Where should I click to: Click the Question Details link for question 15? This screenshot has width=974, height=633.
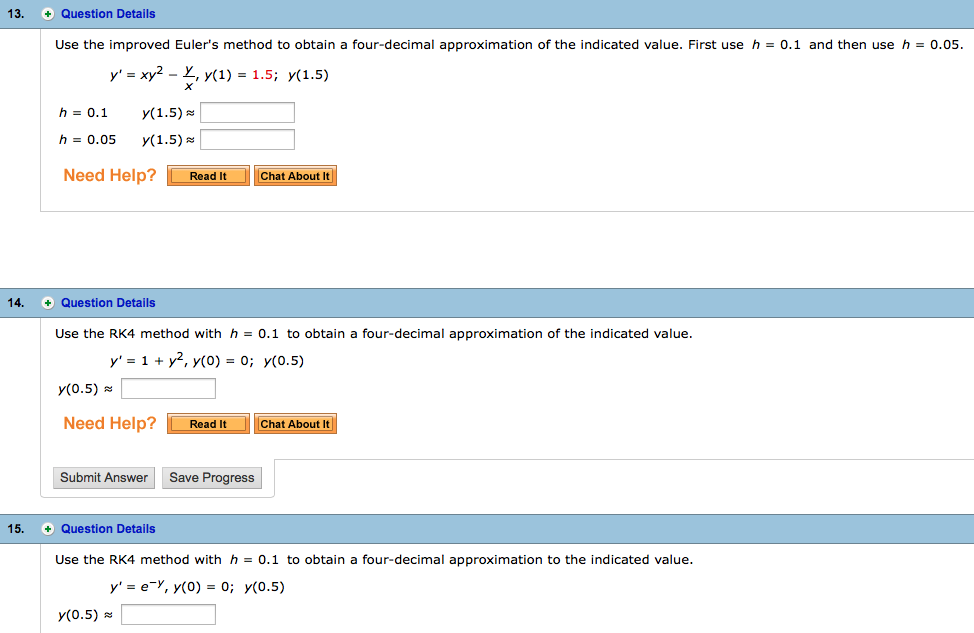(109, 528)
